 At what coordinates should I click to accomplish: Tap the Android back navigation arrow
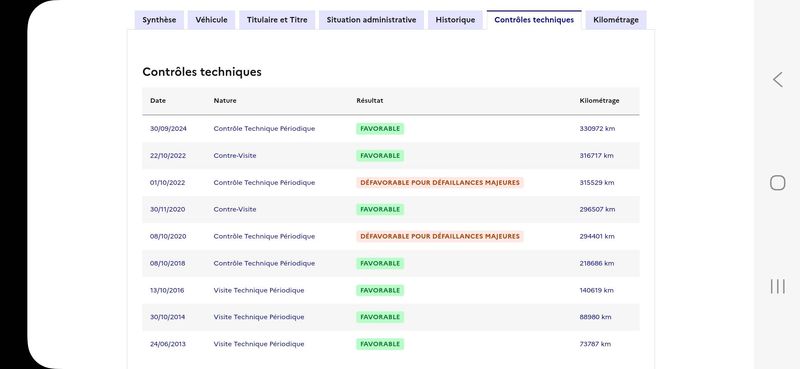click(778, 80)
